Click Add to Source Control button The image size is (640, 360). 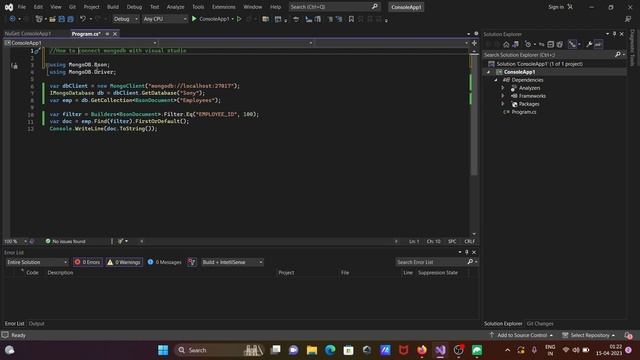(522, 336)
